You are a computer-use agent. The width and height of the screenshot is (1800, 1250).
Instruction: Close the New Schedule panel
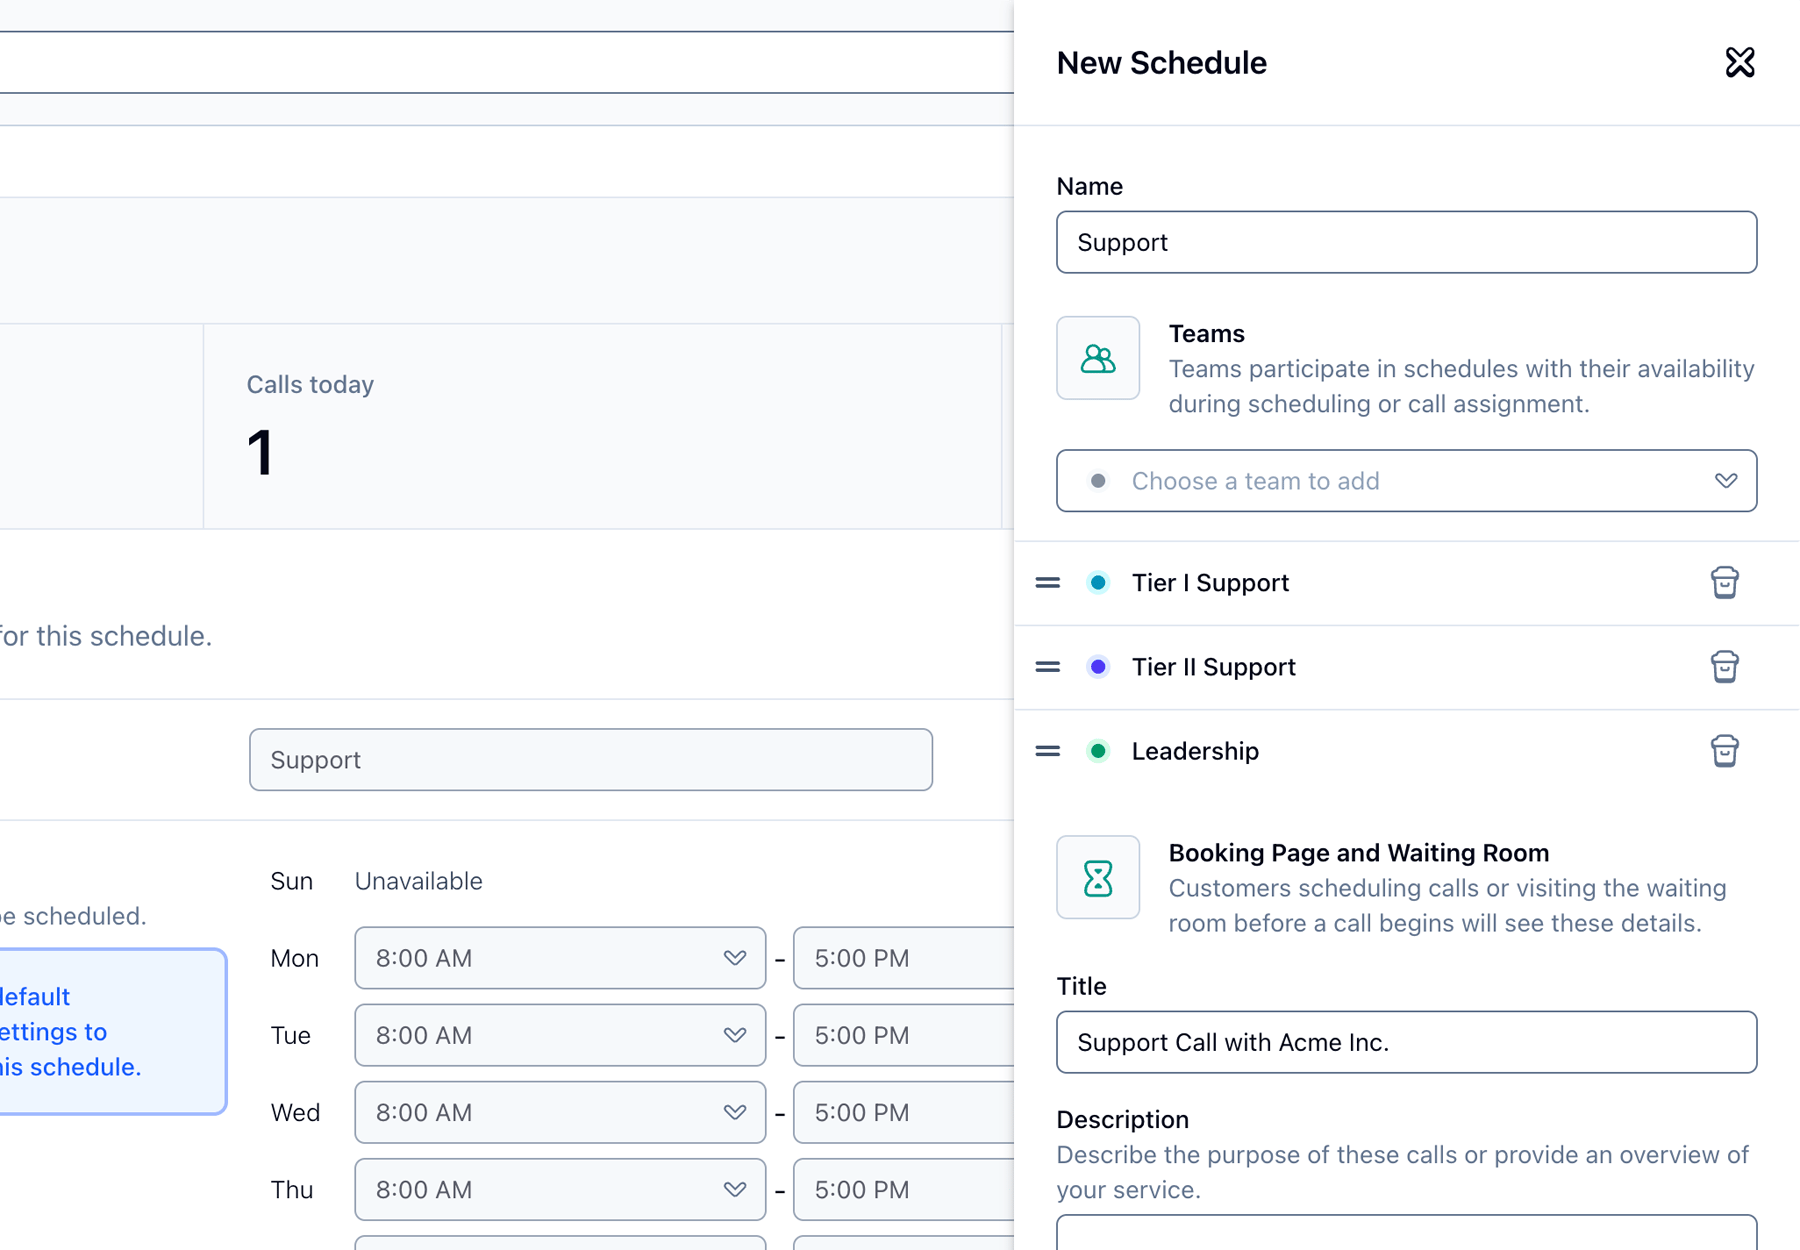[1740, 62]
